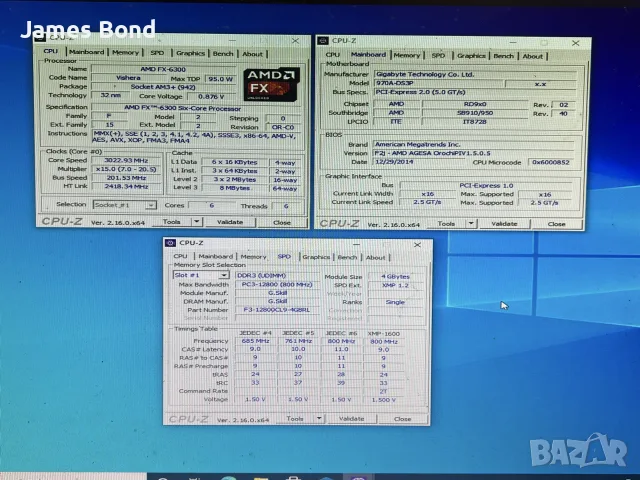The width and height of the screenshot is (640, 480).
Task: Click Validate button in the CPU window
Action: point(230,222)
